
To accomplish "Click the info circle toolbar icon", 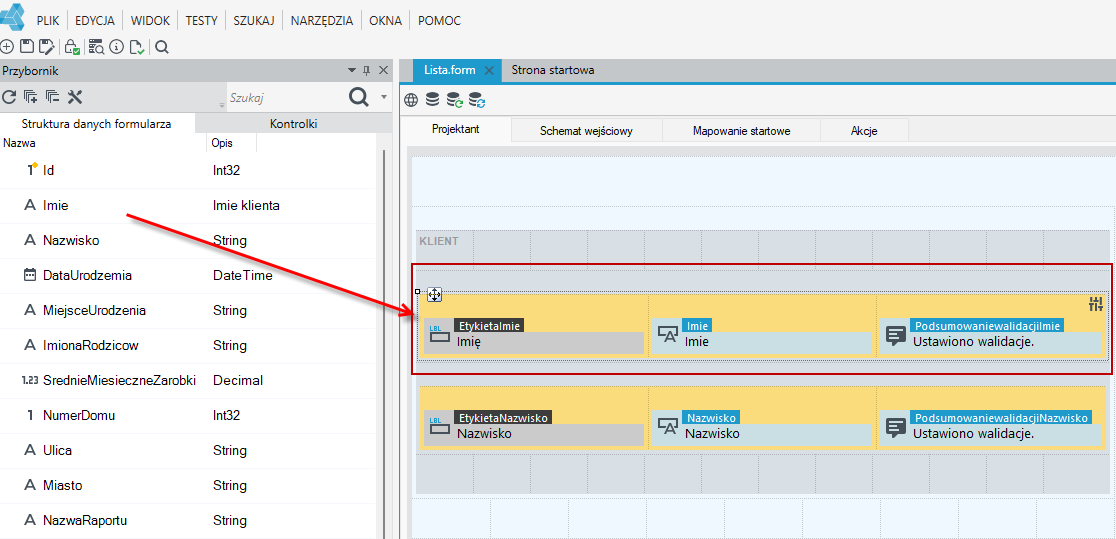I will tap(117, 47).
